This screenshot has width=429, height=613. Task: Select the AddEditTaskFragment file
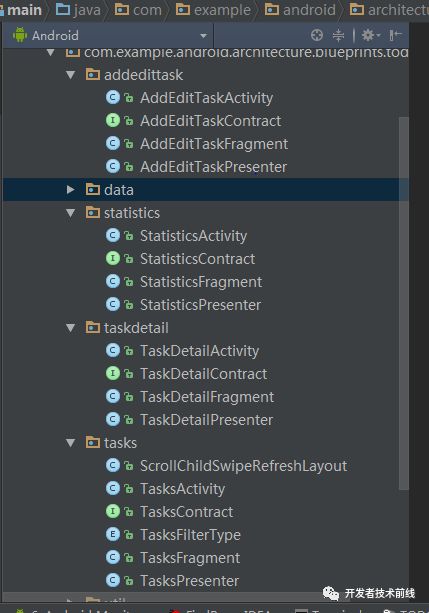pos(214,144)
